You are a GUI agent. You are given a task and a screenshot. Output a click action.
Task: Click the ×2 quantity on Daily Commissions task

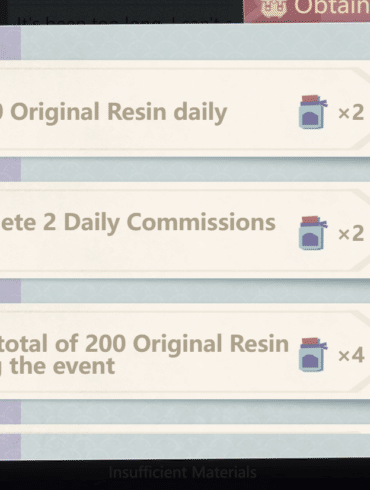click(351, 234)
